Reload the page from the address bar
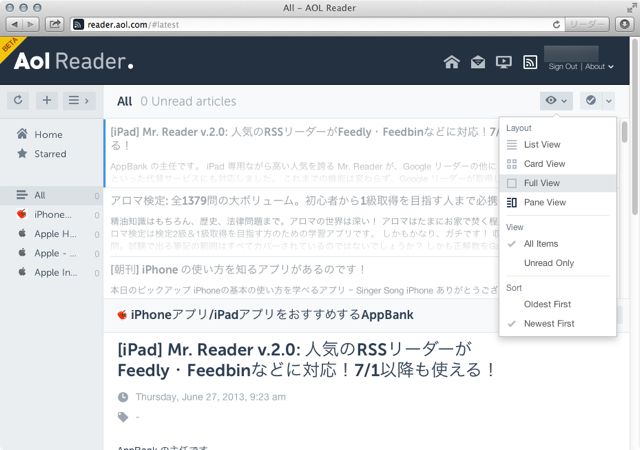The height and width of the screenshot is (450, 640). click(x=556, y=25)
